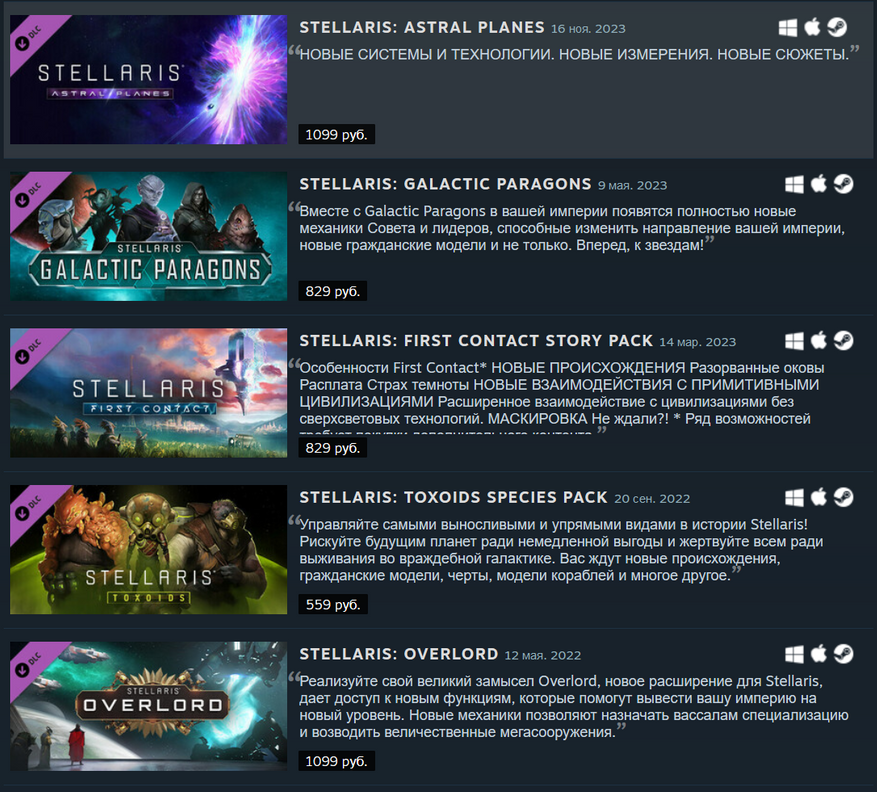The image size is (877, 792).
Task: Open Stellaris: Astral Planes title link
Action: click(x=422, y=27)
